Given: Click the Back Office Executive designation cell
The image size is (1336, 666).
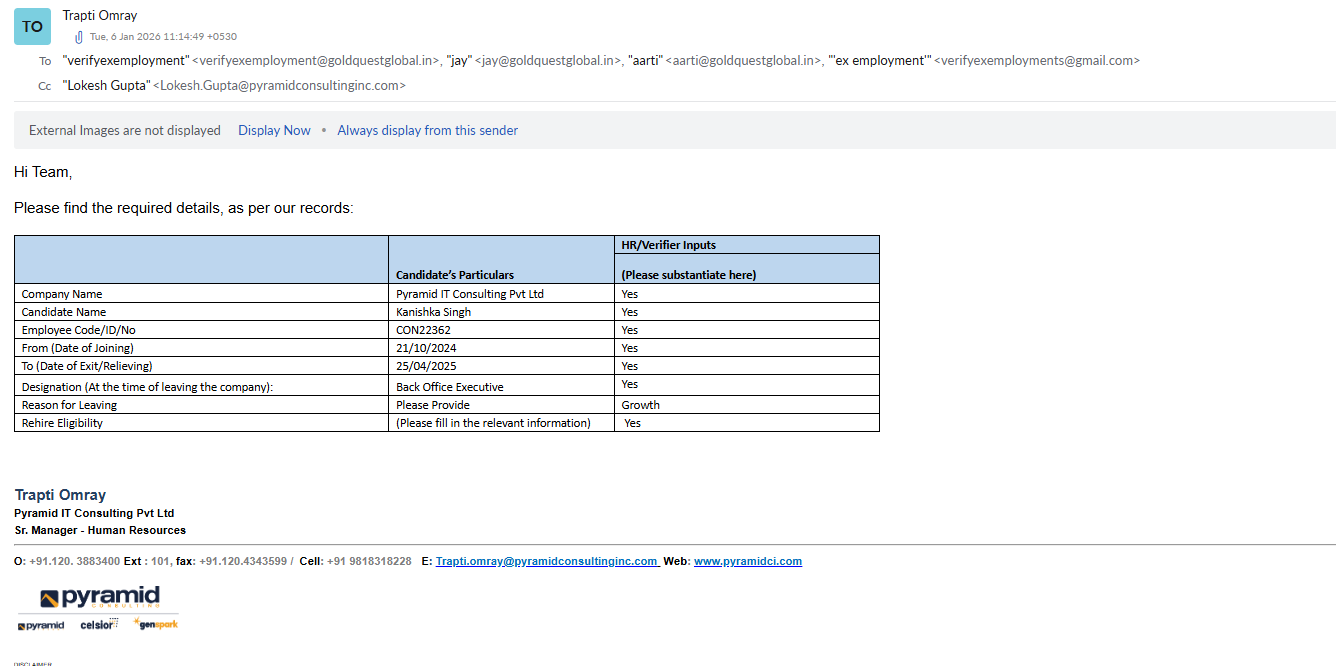Looking at the screenshot, I should (x=450, y=387).
